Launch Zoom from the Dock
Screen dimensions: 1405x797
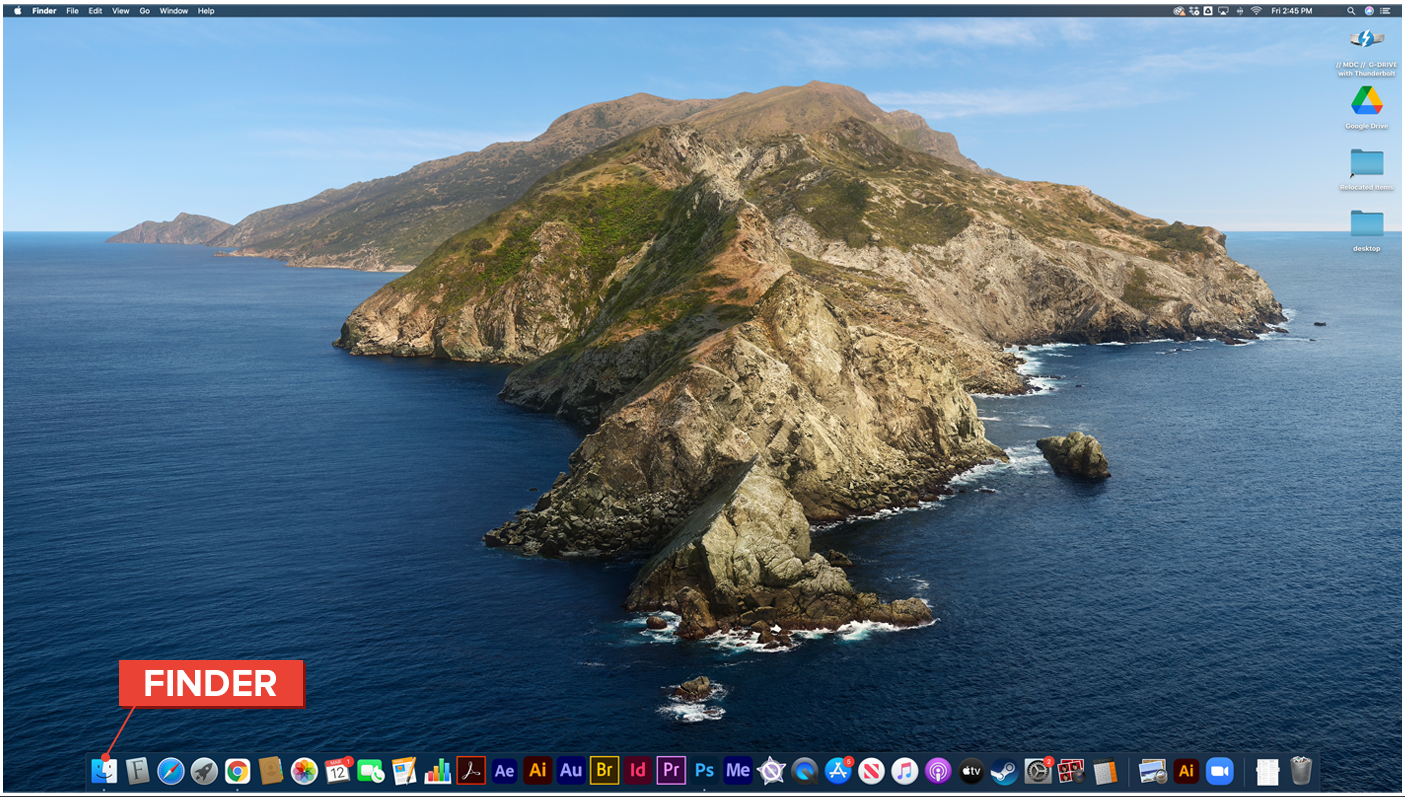[1219, 771]
